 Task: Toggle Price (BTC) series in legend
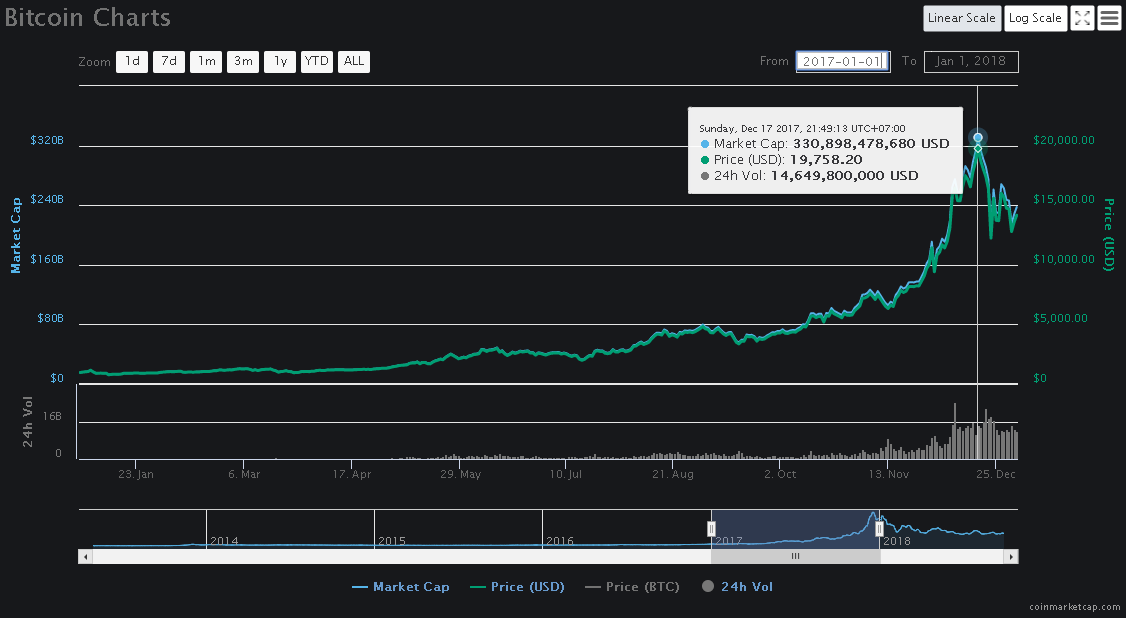632,586
